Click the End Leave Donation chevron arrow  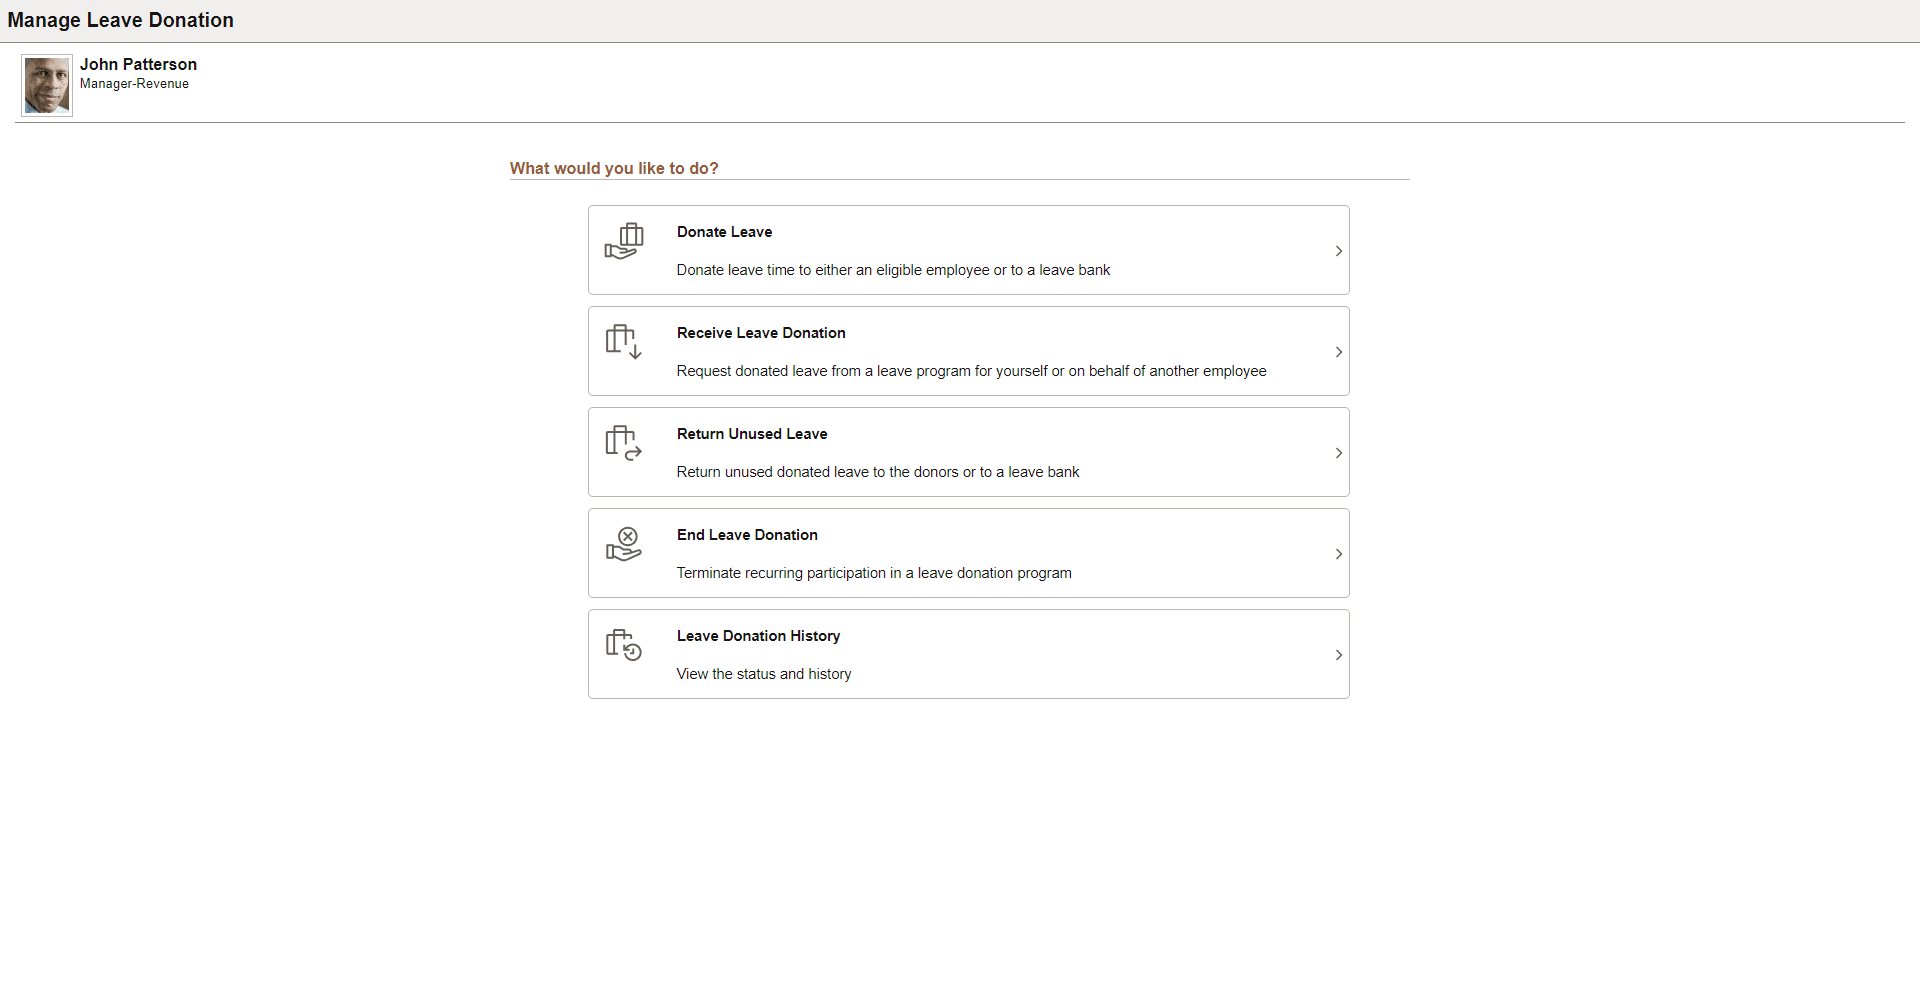tap(1339, 553)
